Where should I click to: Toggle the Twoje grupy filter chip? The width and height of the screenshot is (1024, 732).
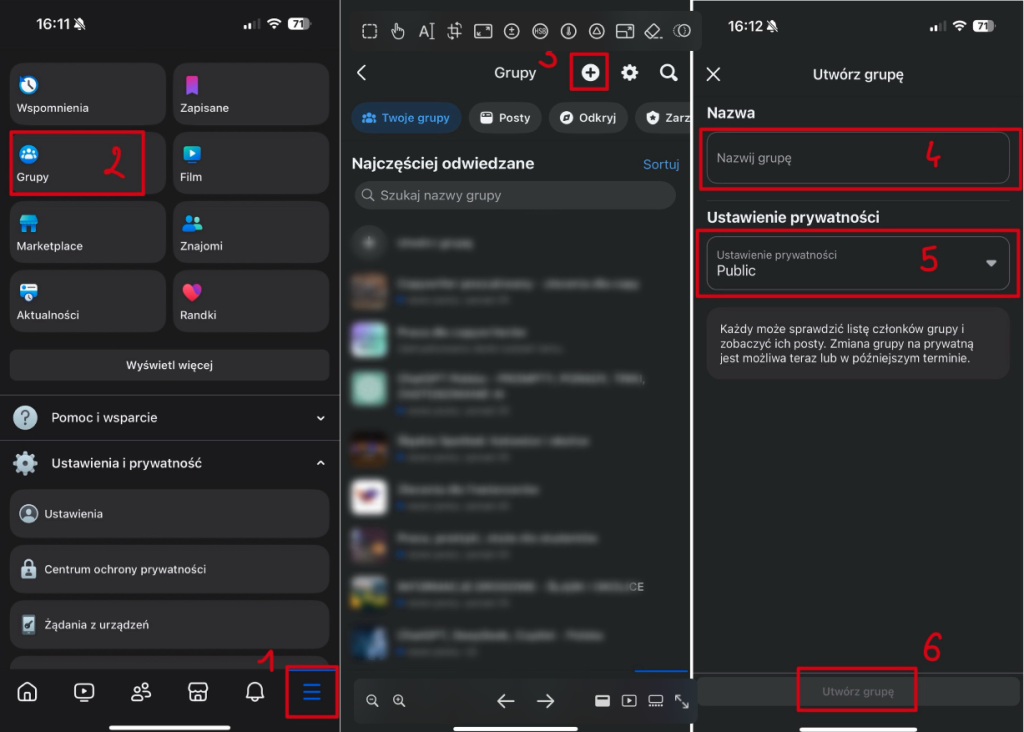pos(406,117)
